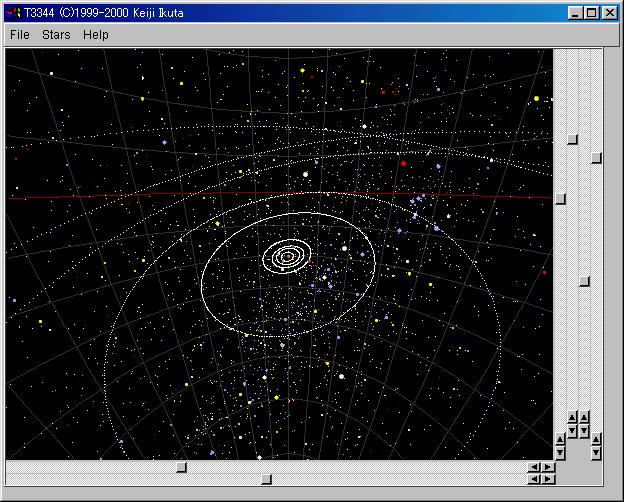Click left arrow of lower horizontal slider

534,479
